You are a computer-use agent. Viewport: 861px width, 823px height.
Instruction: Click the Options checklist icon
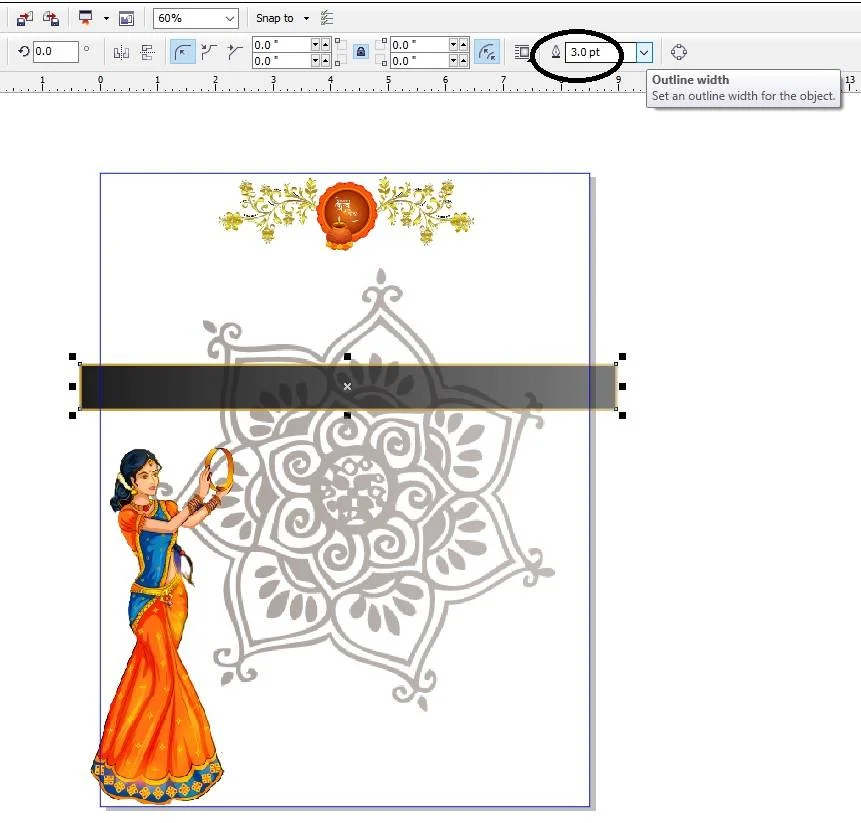(x=327, y=18)
